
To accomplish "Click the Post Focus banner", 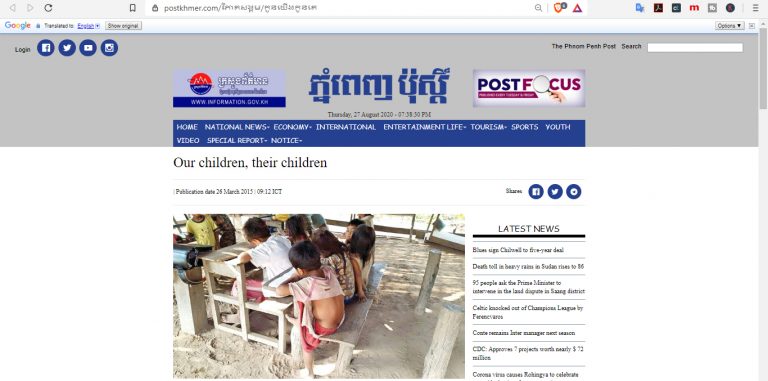I will point(529,88).
